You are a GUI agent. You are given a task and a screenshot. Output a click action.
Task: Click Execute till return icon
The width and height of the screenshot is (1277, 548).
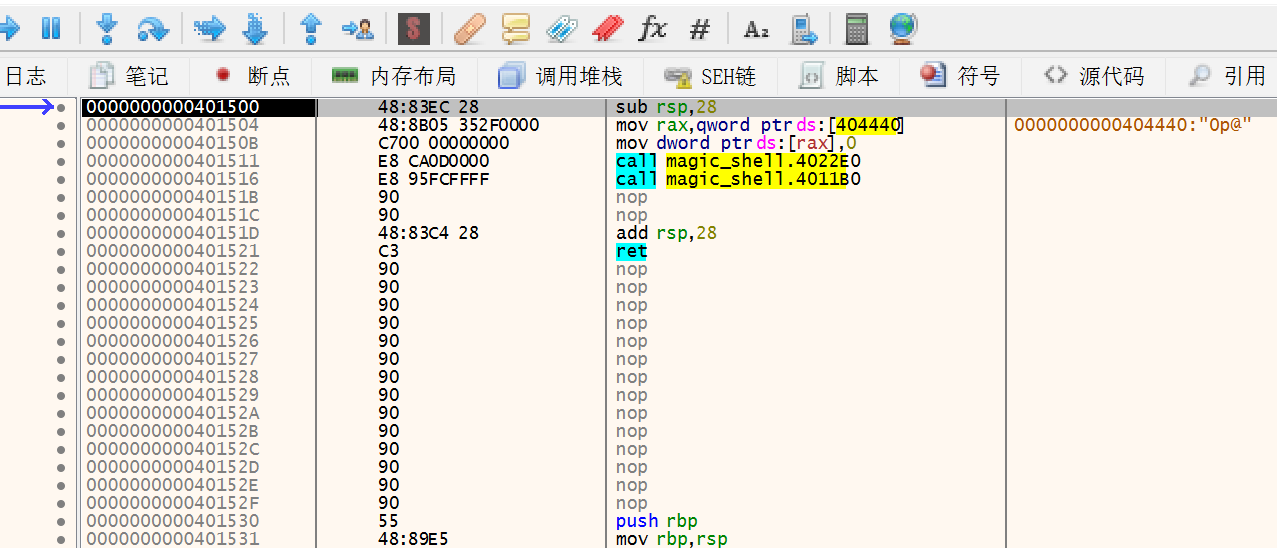(311, 29)
